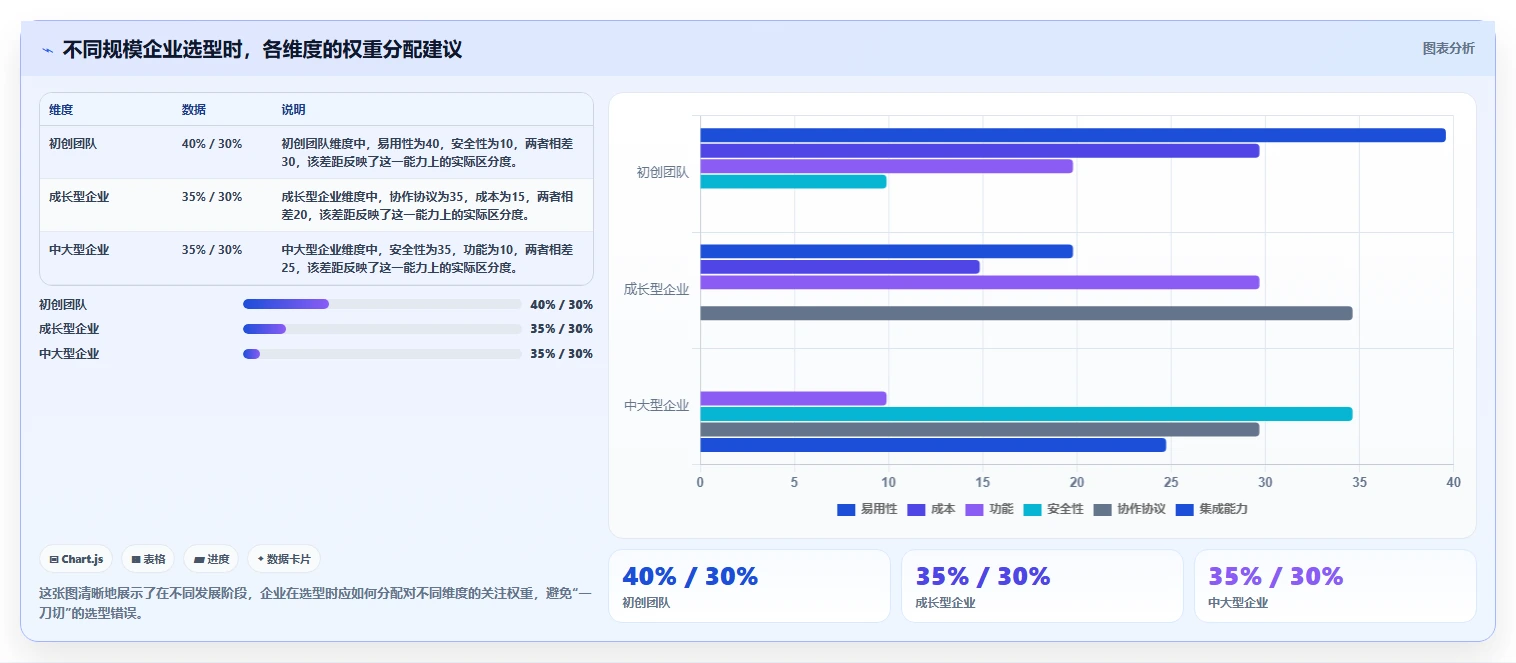Click the description starting 中大型企业维度中
The width and height of the screenshot is (1516, 663).
point(427,258)
